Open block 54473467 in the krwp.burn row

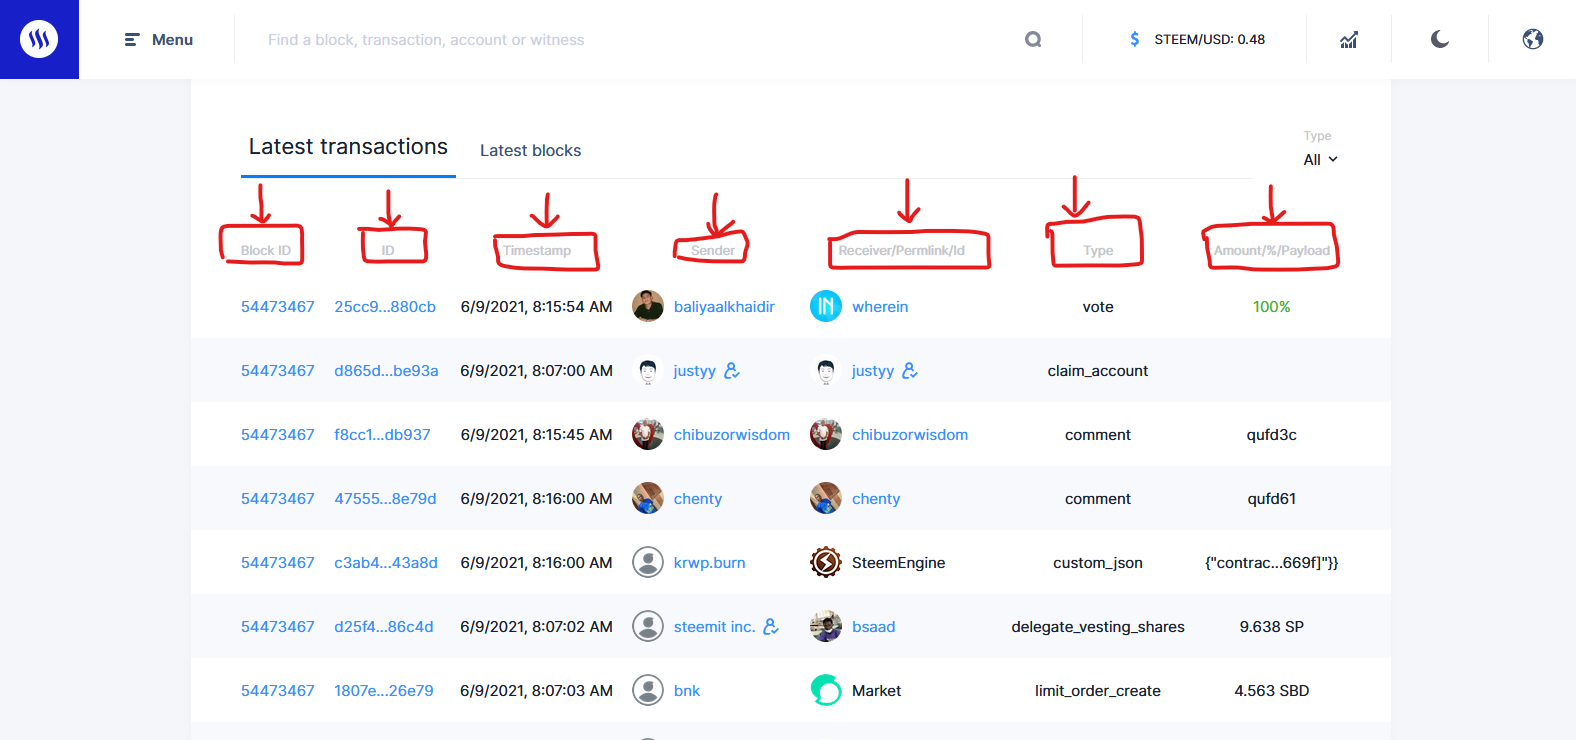click(x=278, y=563)
